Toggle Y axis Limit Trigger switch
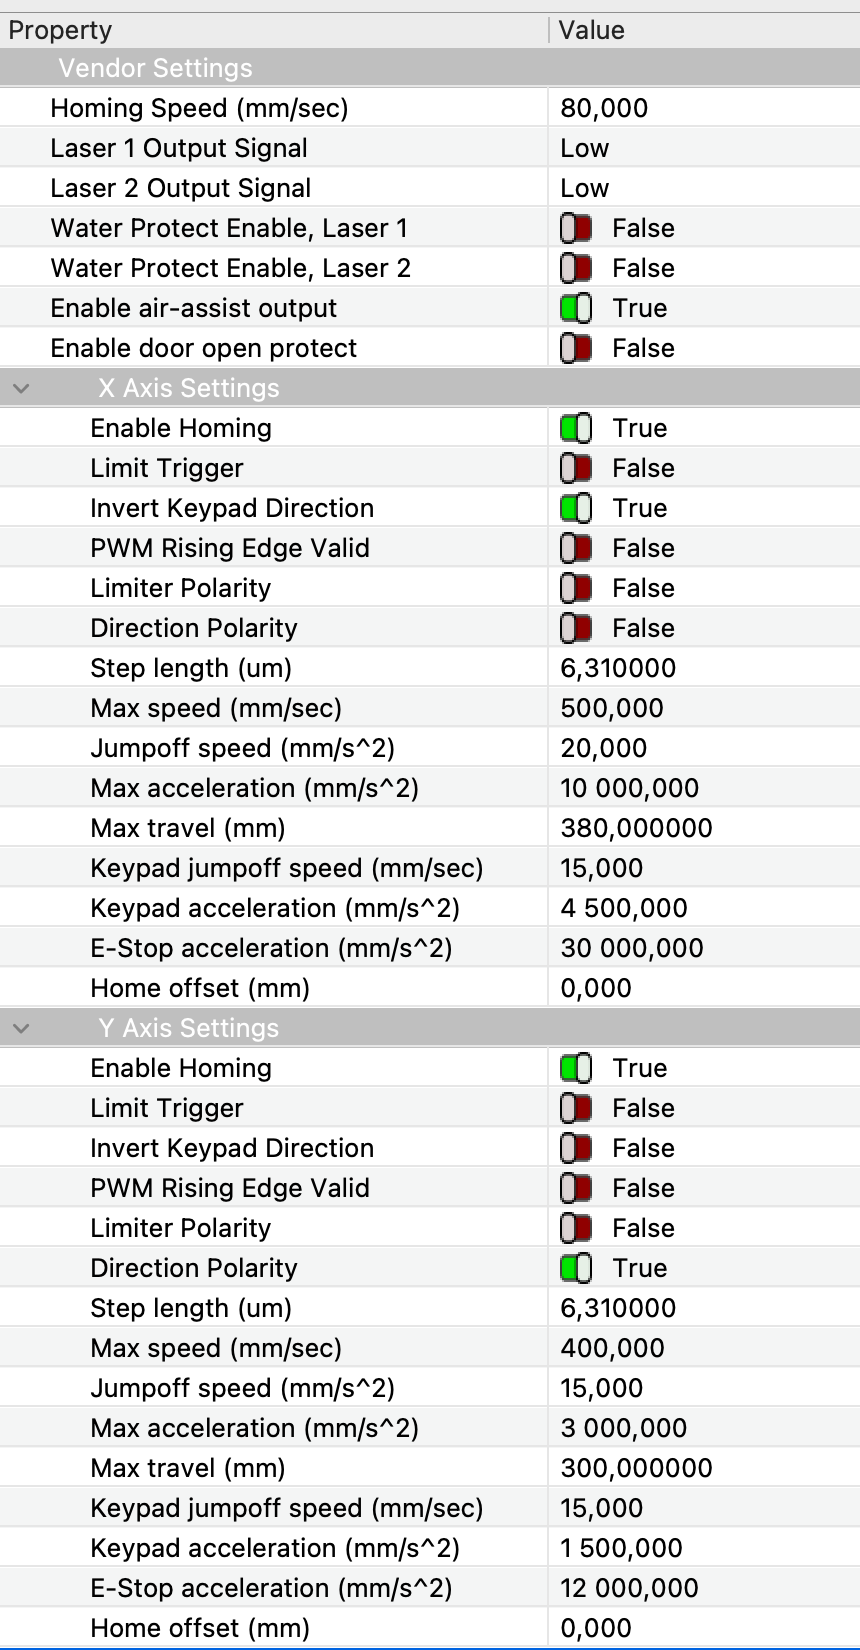Image resolution: width=860 pixels, height=1650 pixels. click(x=576, y=1108)
